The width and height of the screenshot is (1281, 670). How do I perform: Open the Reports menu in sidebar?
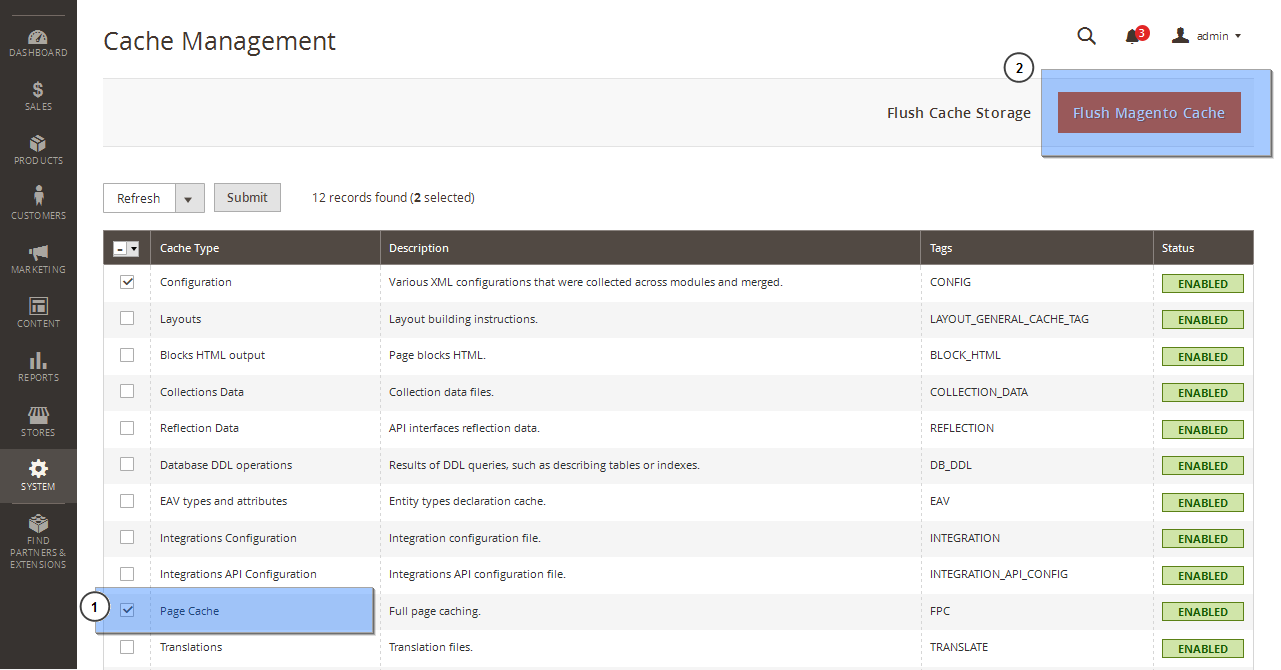pos(38,366)
